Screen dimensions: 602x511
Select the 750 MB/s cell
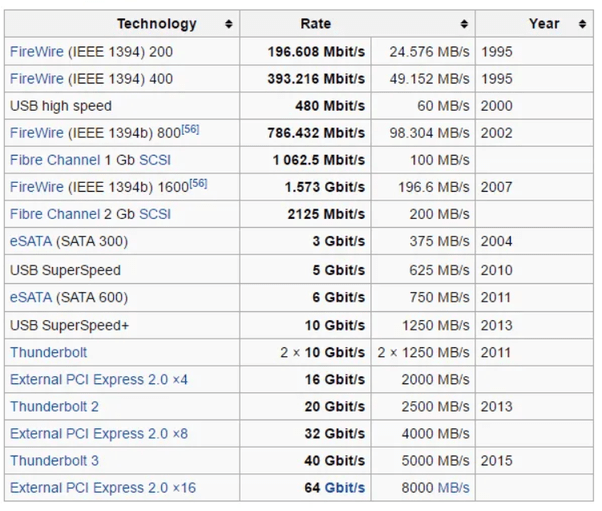423,298
